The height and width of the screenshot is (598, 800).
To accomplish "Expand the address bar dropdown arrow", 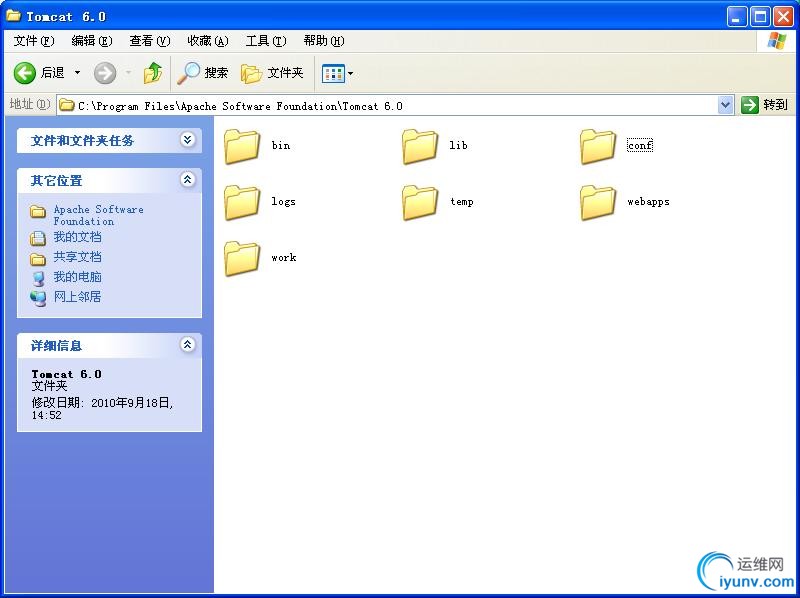I will [726, 105].
